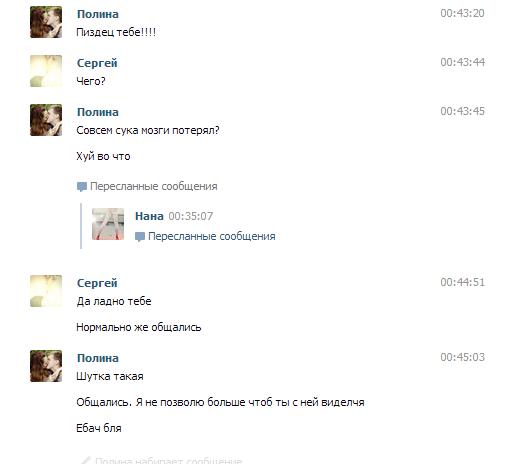Open Нана's profile name link

click(x=149, y=216)
